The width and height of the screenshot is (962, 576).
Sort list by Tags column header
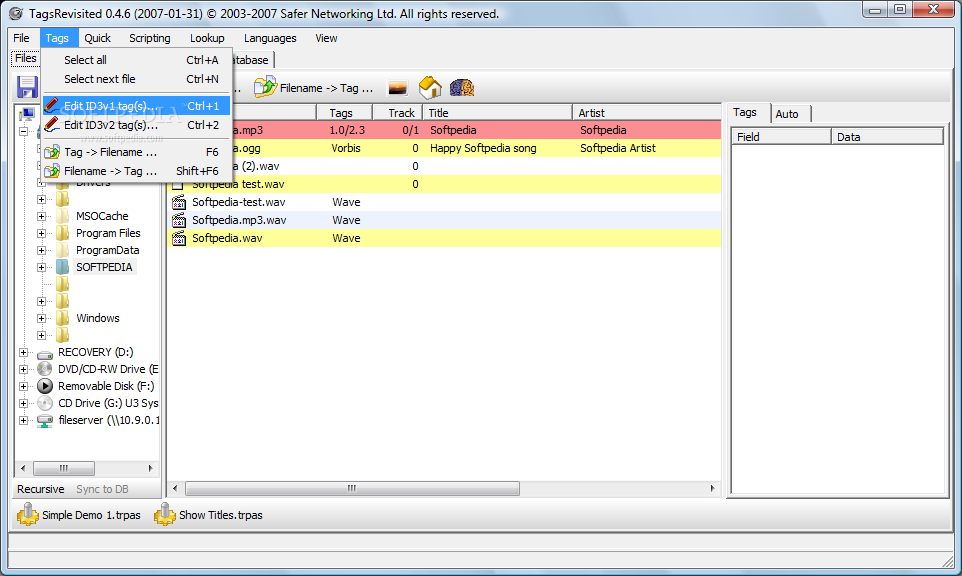coord(344,113)
